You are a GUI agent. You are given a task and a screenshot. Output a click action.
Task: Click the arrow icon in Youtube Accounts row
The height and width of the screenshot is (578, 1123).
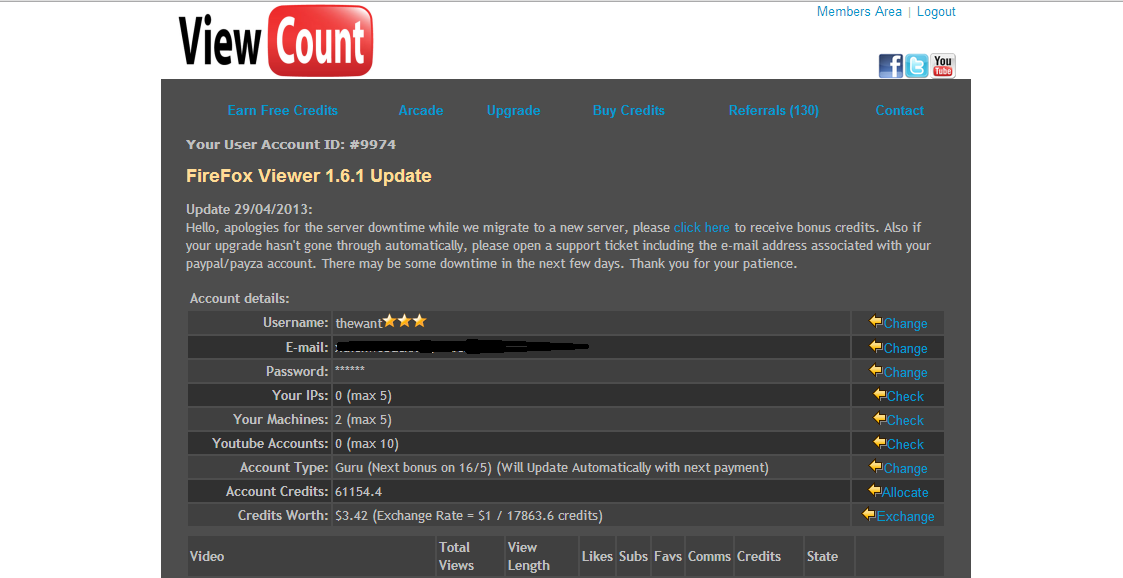879,443
